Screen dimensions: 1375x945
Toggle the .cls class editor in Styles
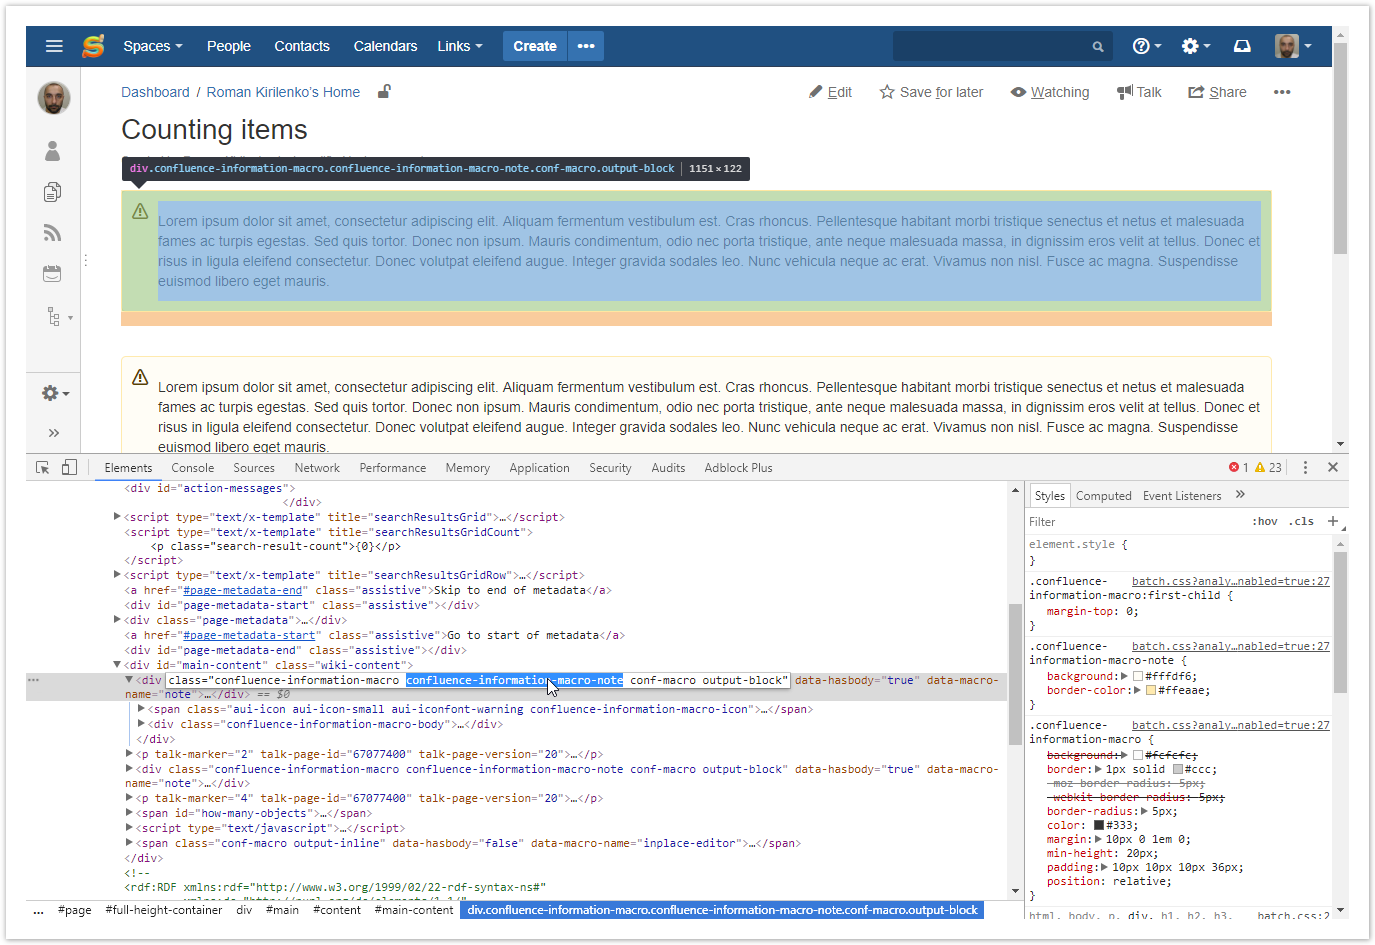(1301, 521)
